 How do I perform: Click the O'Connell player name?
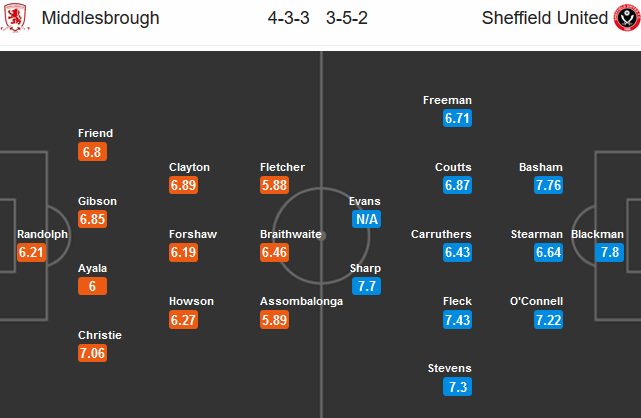click(x=536, y=302)
